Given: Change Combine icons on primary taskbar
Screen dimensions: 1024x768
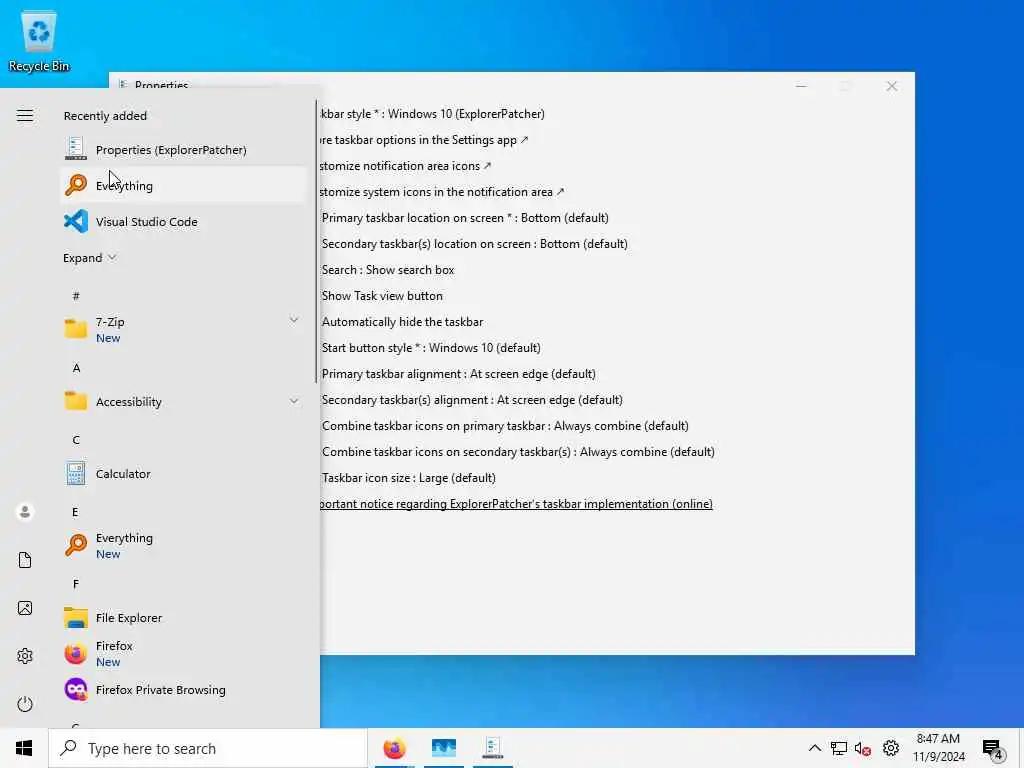Looking at the screenshot, I should tap(505, 426).
